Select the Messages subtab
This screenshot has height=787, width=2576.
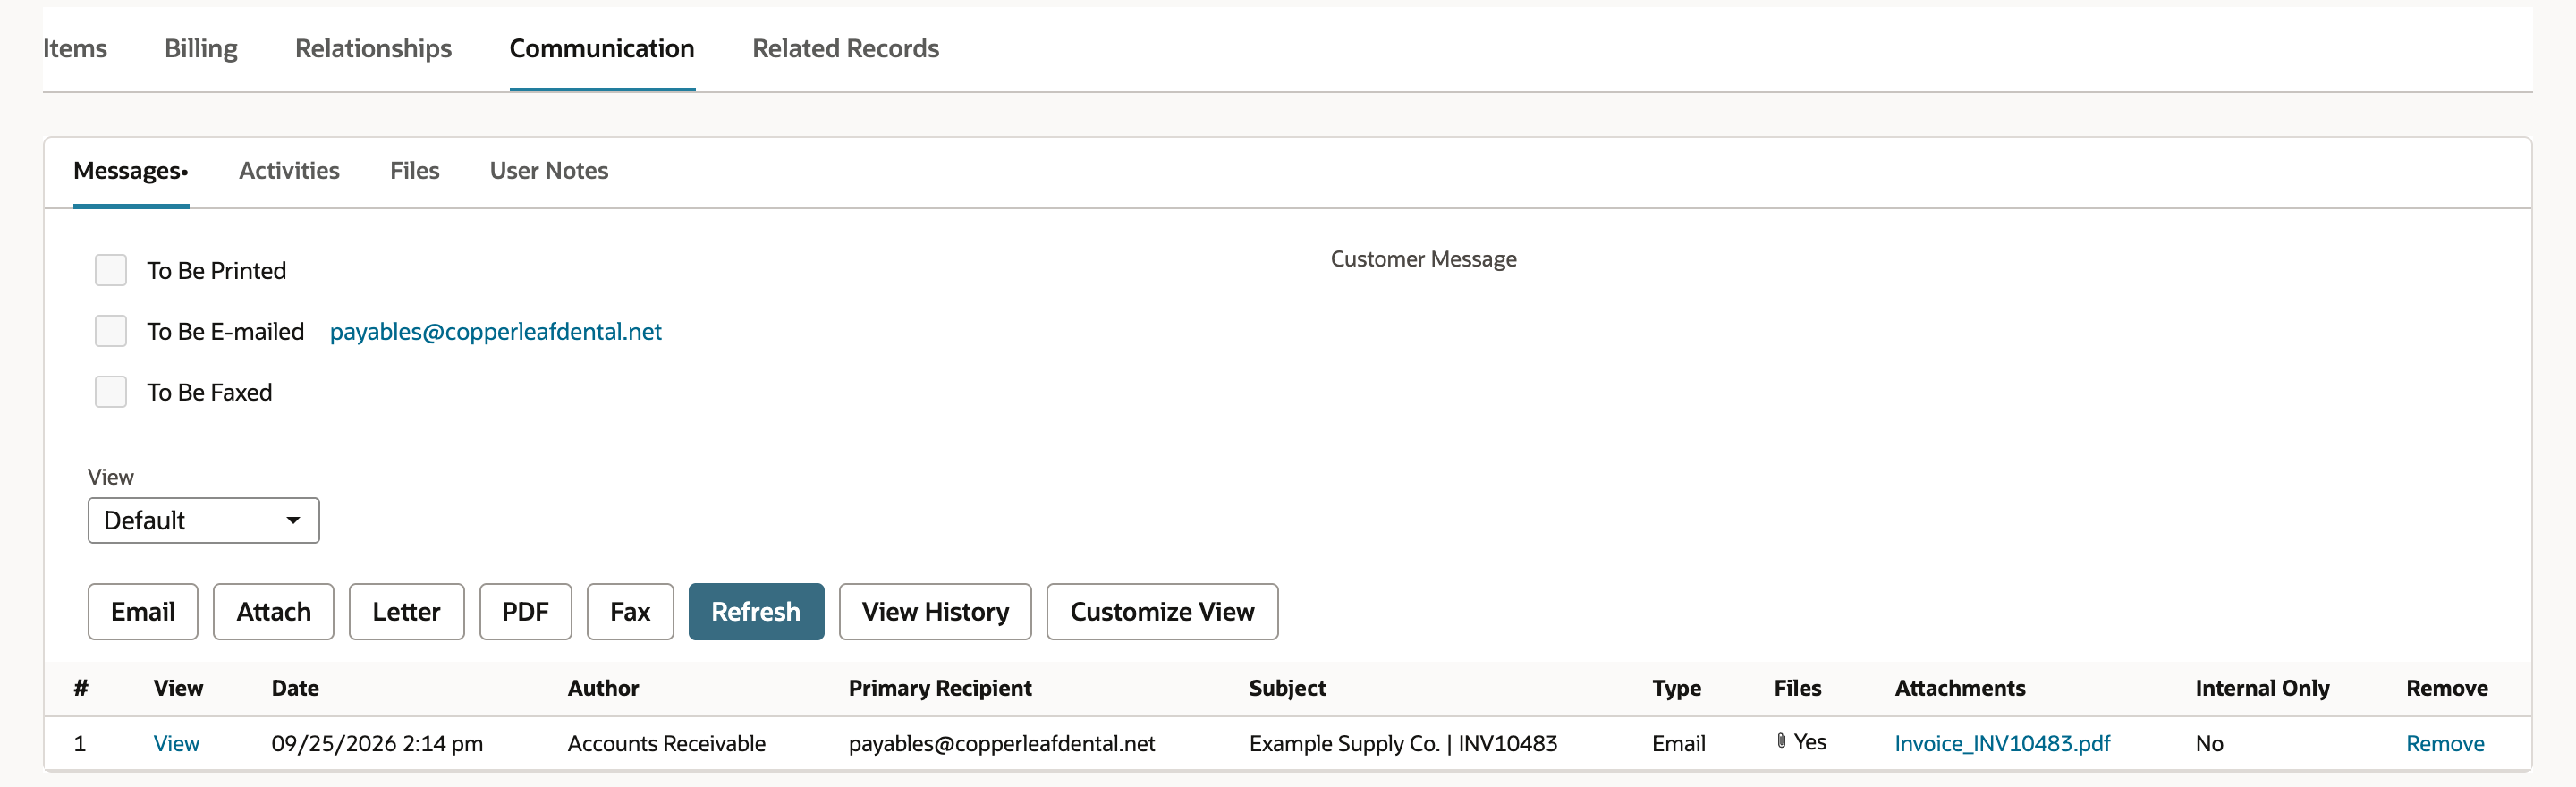tap(131, 171)
